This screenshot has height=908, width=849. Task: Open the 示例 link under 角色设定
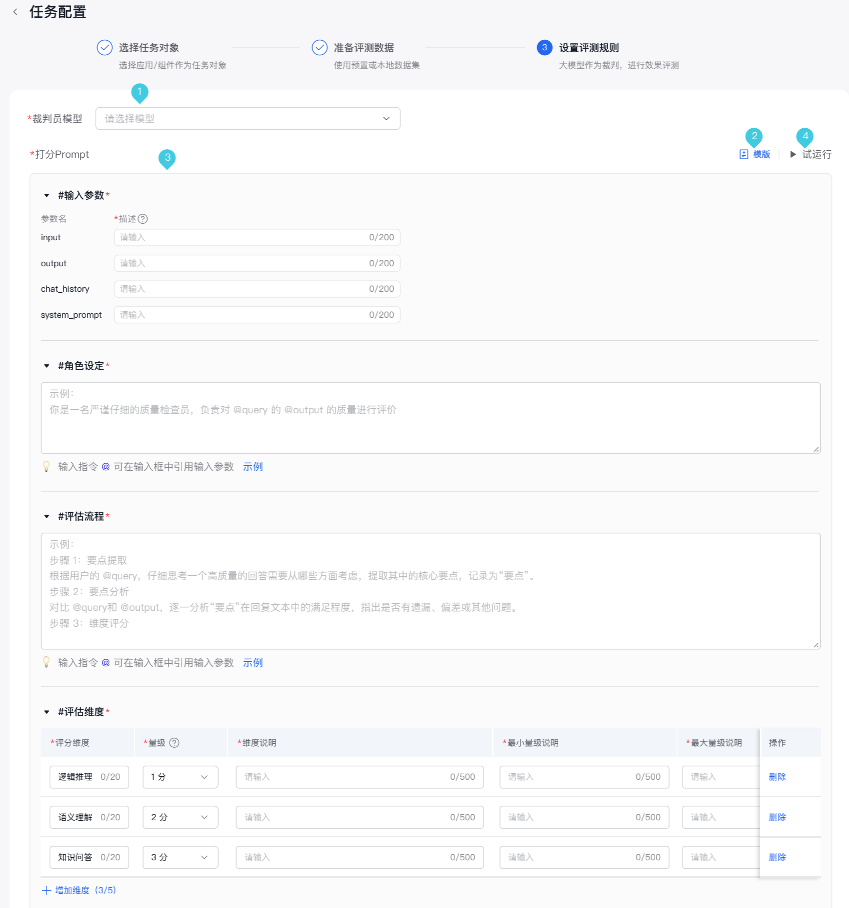[253, 467]
